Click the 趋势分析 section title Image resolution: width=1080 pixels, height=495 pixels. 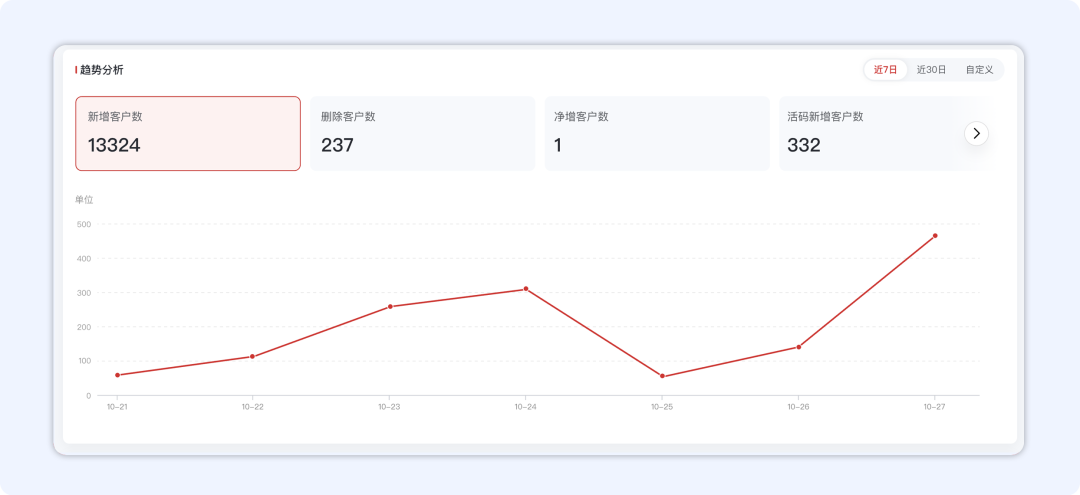[102, 70]
